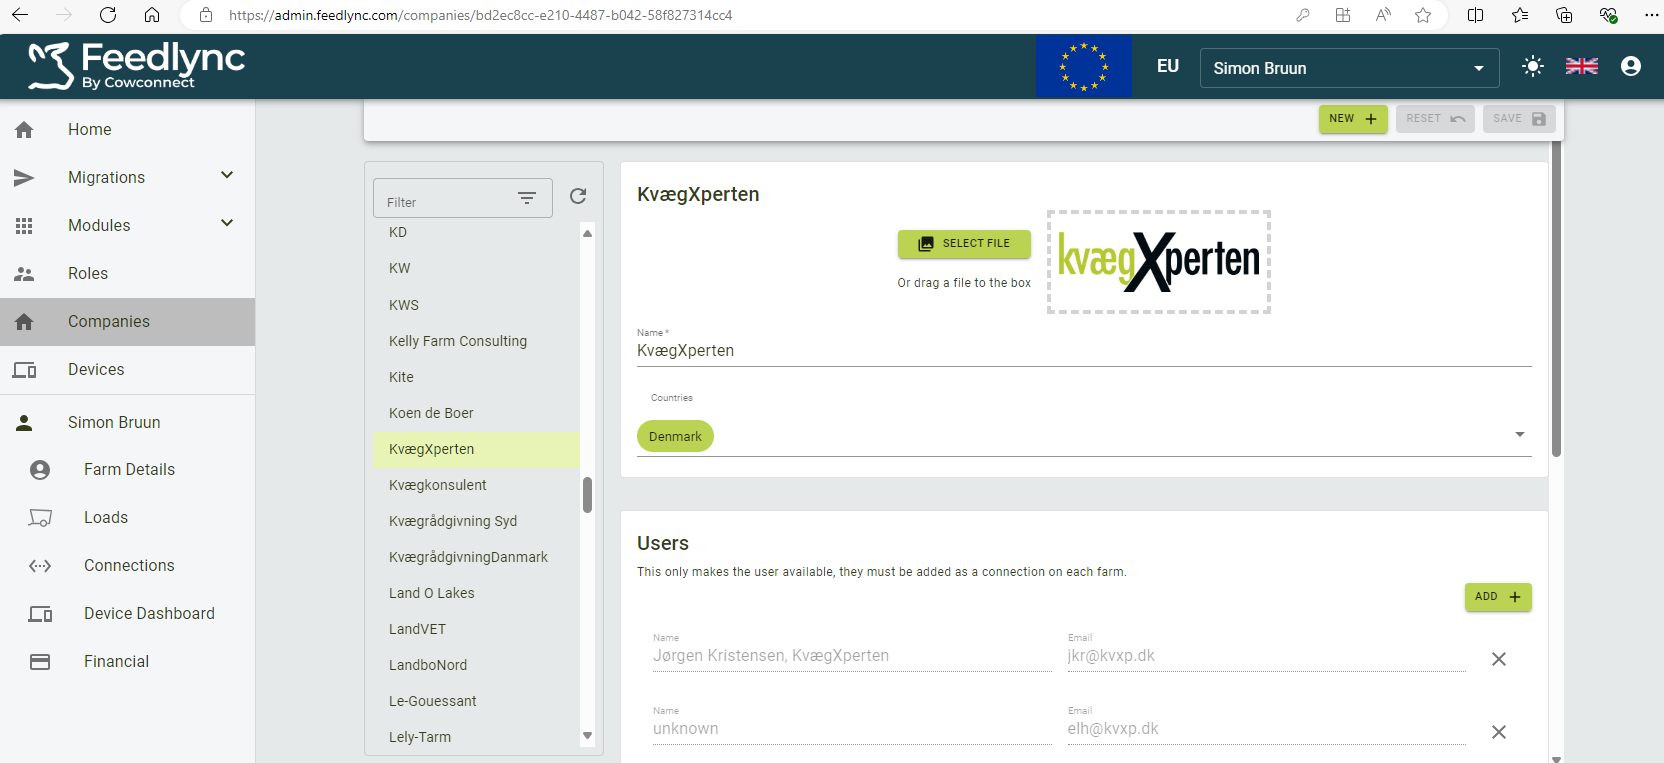Screen dimensions: 1664x763
Task: Click the browser address bar URL
Action: coord(480,15)
